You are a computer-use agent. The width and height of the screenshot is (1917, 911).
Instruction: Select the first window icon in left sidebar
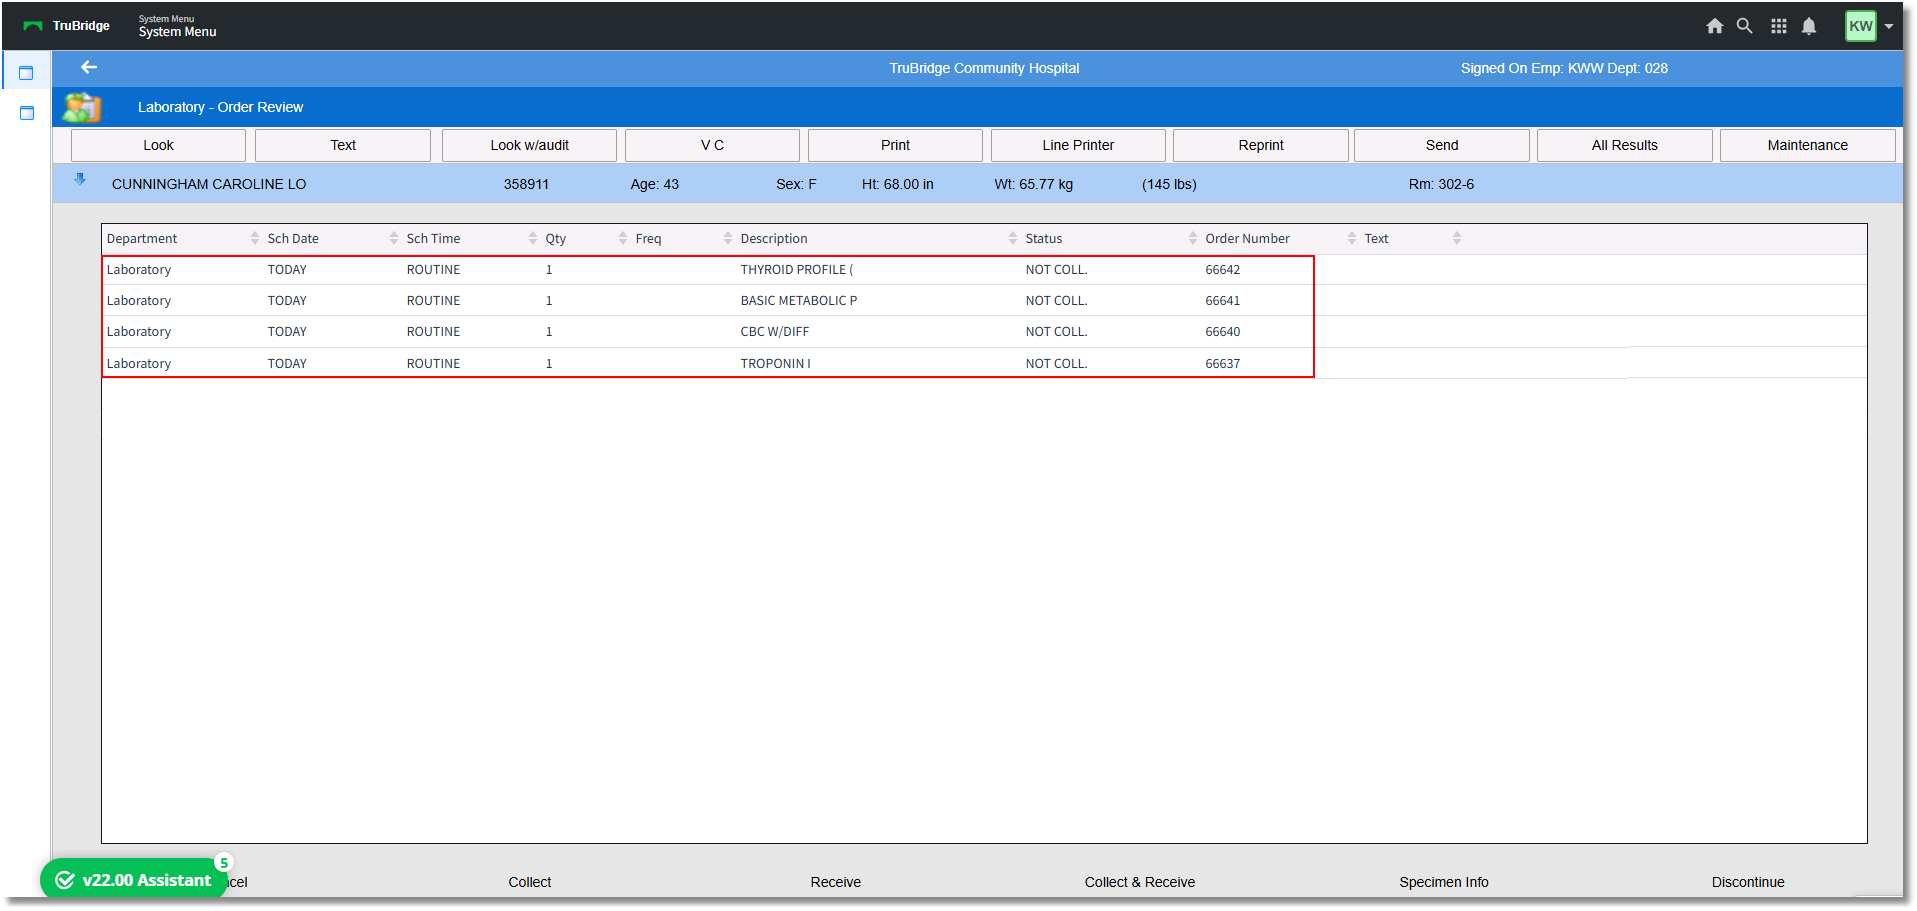pyautogui.click(x=27, y=73)
